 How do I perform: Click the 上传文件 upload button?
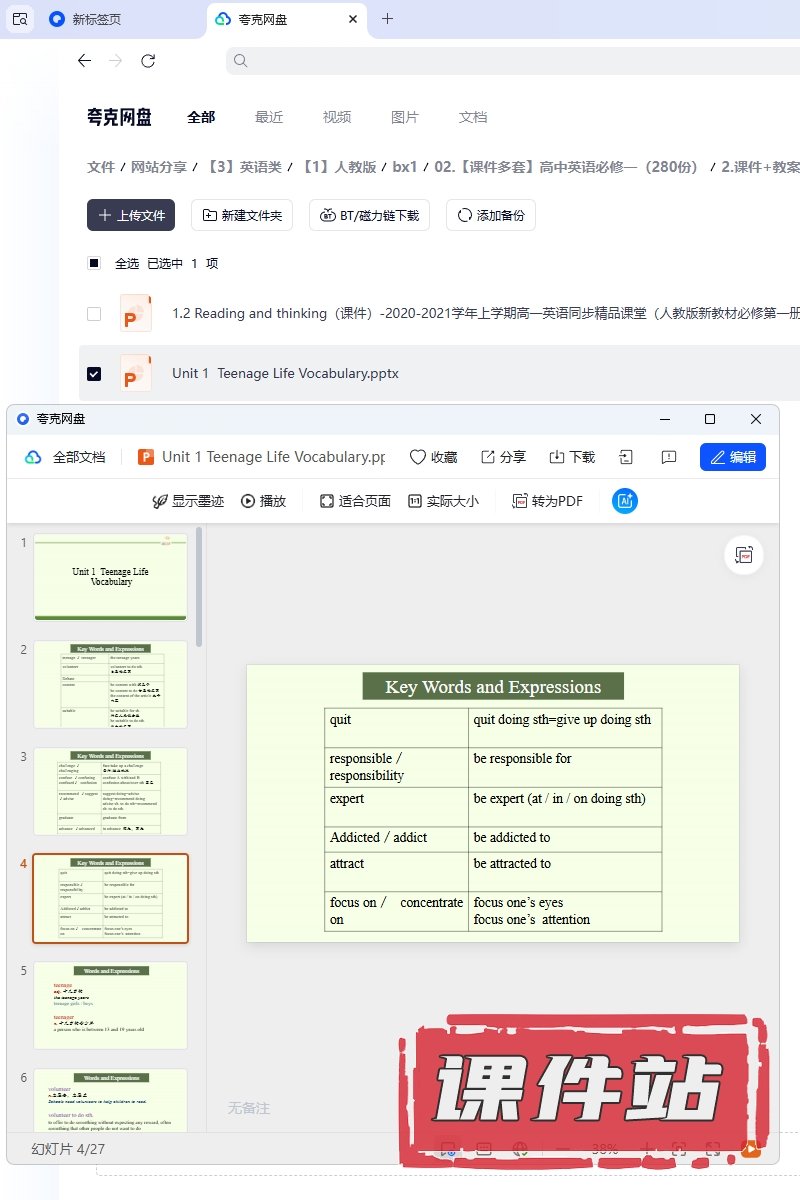131,215
